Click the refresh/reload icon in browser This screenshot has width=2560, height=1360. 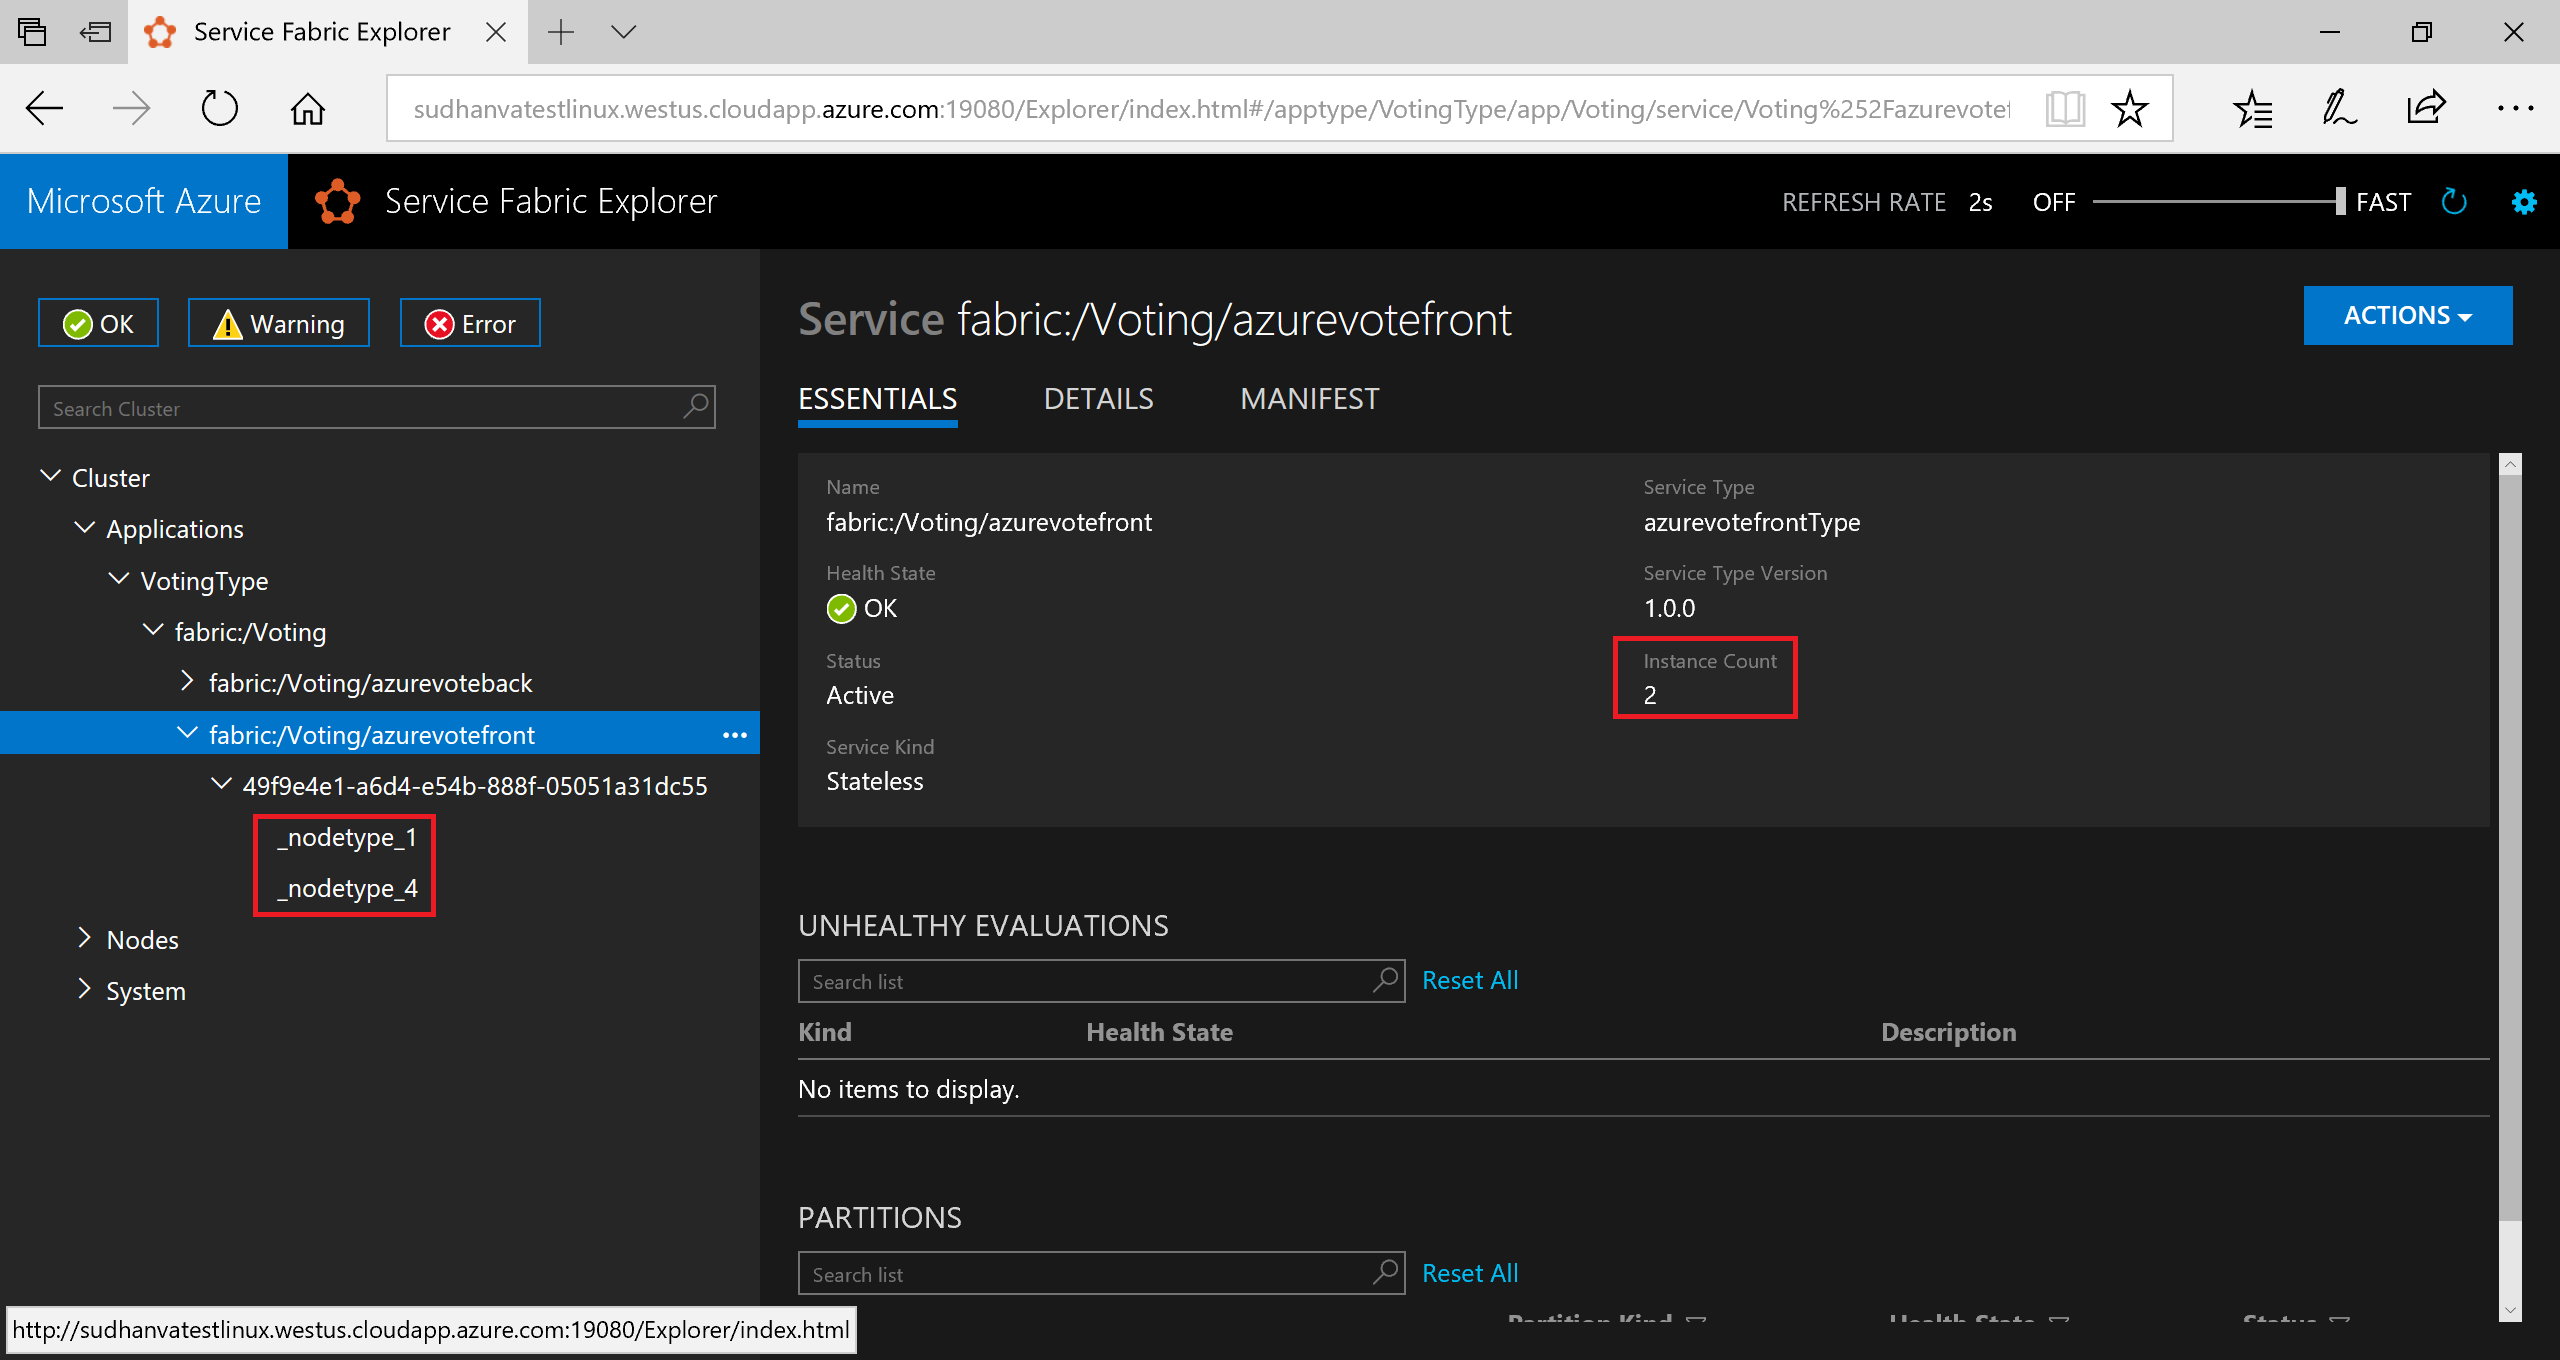(218, 107)
